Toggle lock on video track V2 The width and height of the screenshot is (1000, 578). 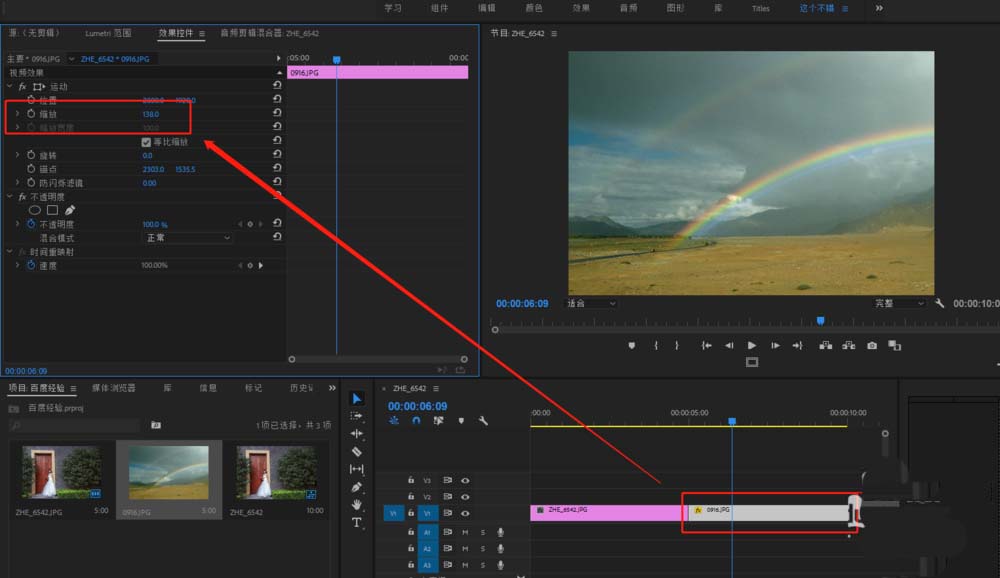coord(411,497)
